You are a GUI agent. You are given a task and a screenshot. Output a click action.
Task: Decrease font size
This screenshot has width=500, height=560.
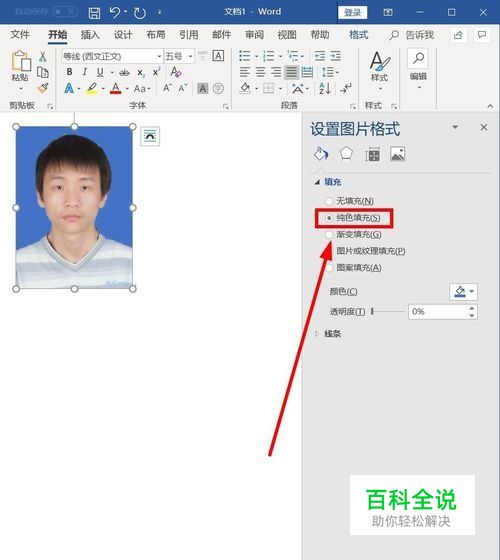[x=182, y=88]
